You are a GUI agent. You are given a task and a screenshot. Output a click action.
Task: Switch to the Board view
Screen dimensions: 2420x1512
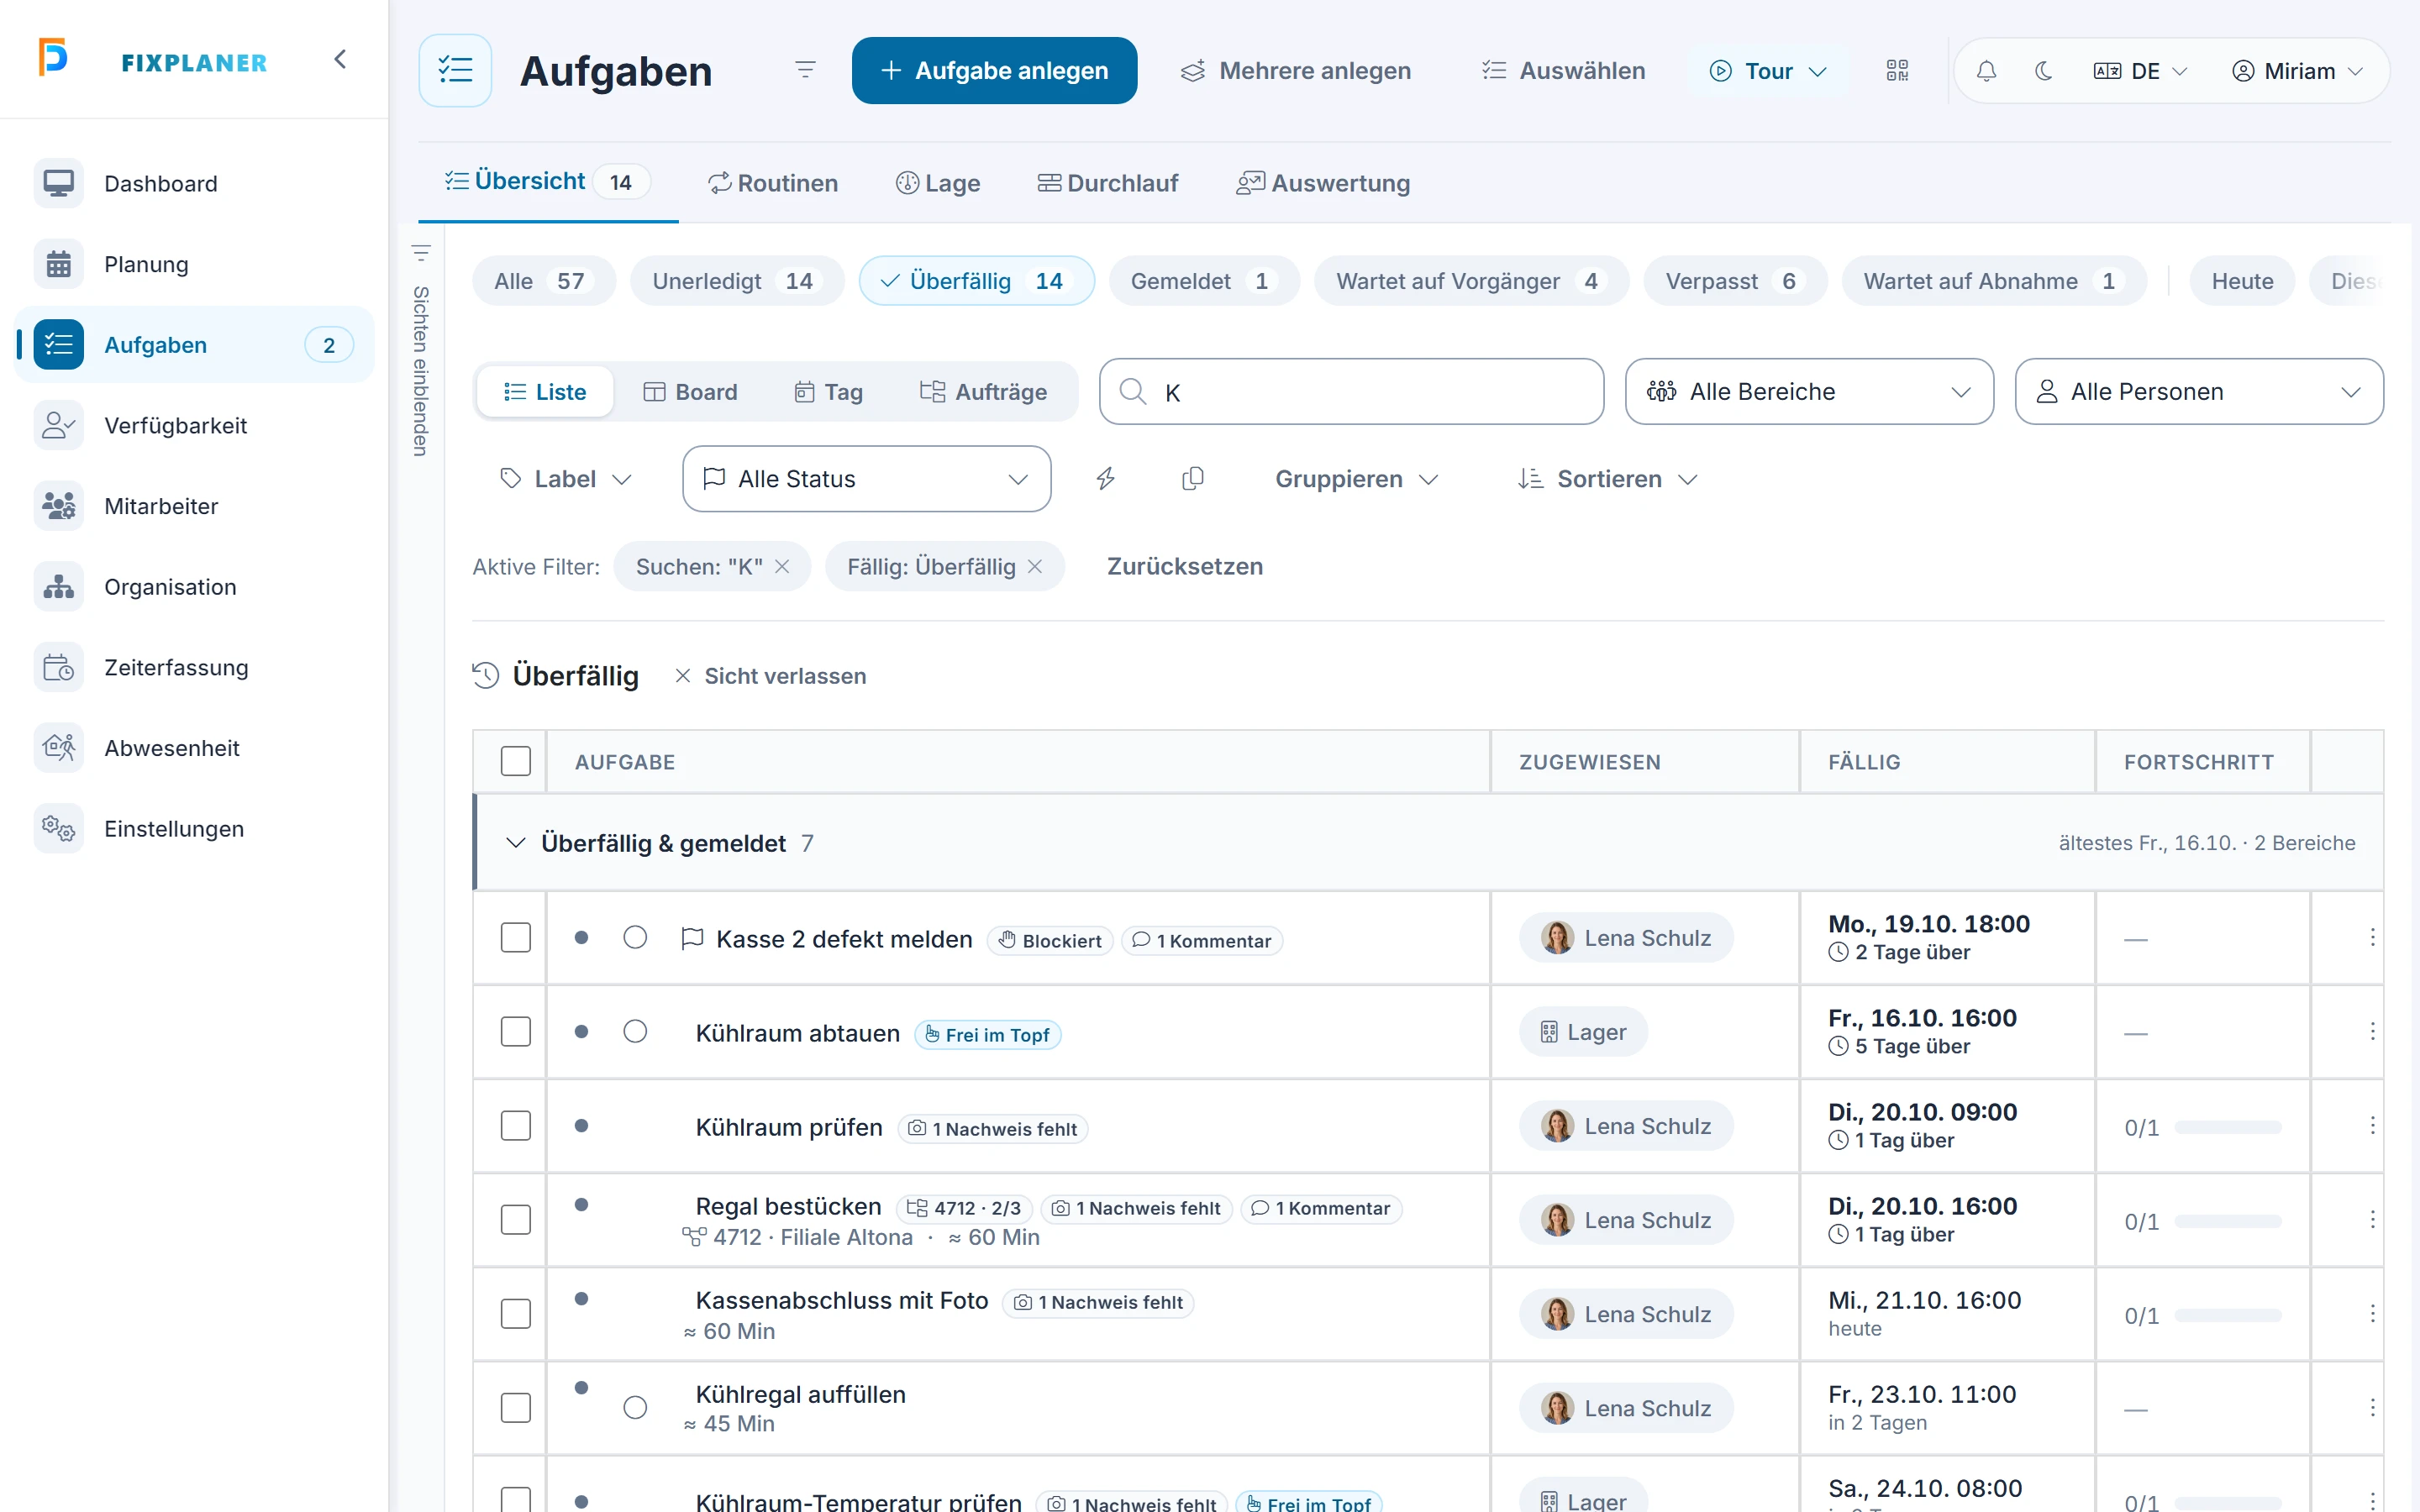coord(690,392)
